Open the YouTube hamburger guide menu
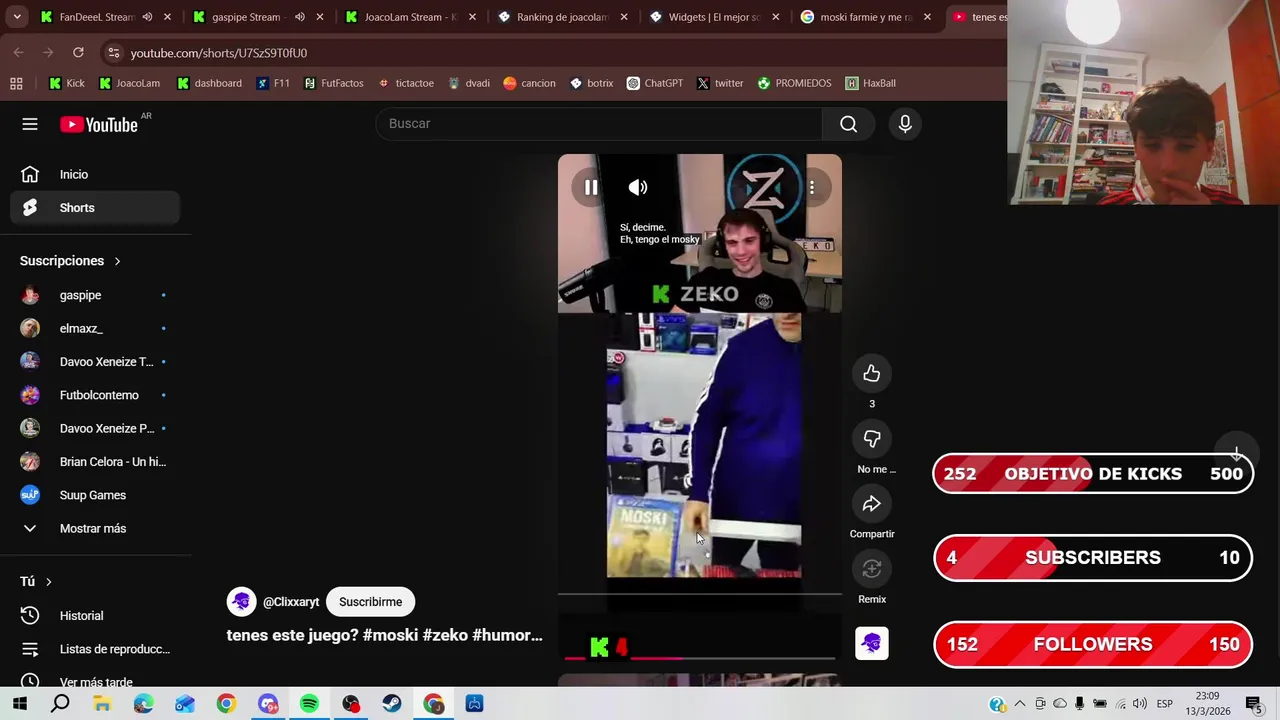1280x720 pixels. (30, 124)
